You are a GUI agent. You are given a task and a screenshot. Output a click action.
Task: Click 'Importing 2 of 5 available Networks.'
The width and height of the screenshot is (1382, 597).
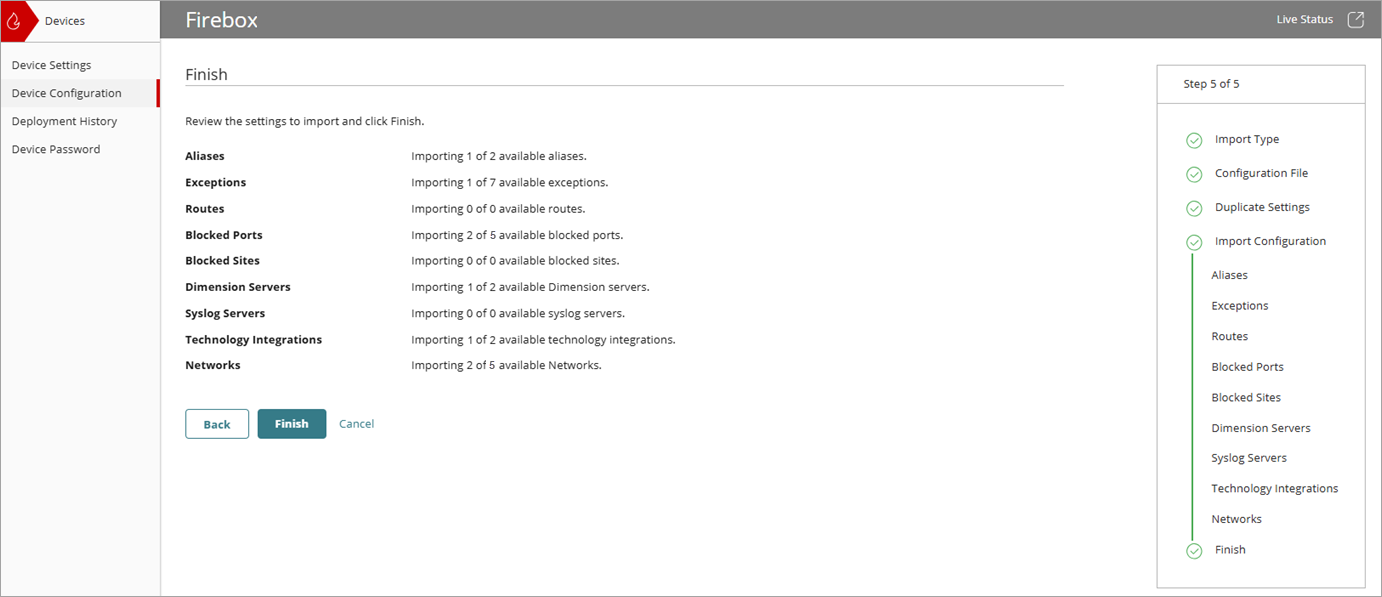[506, 366]
